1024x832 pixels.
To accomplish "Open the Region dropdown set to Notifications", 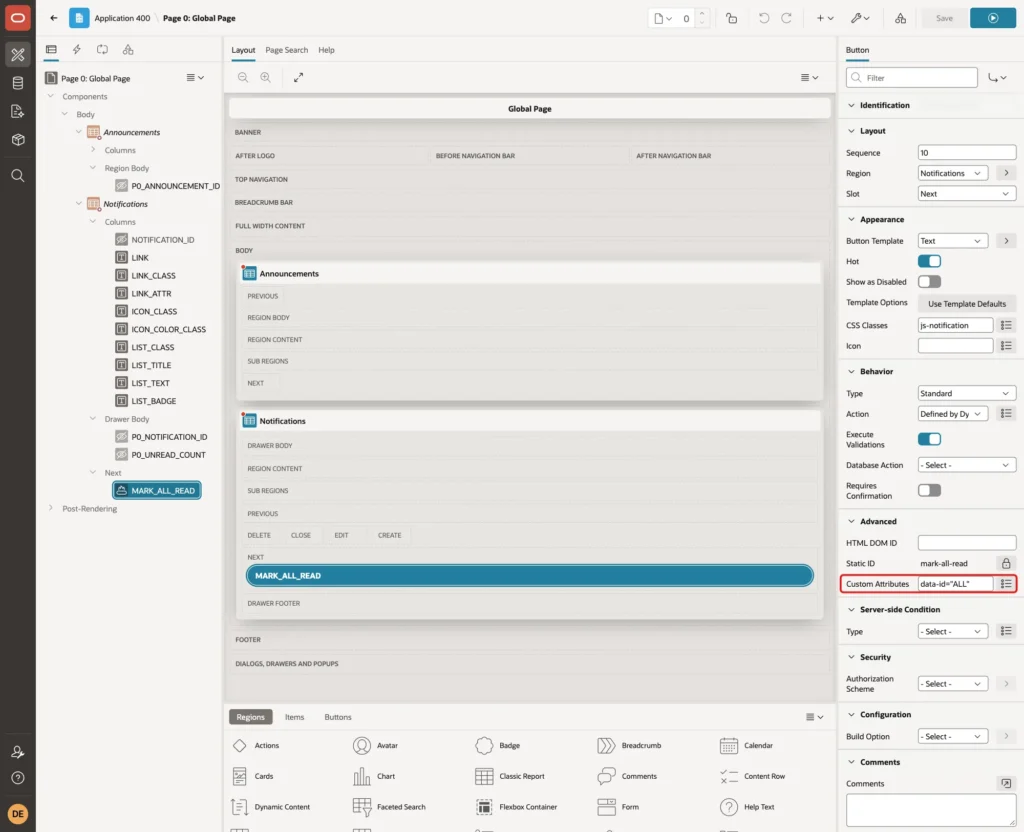I will coord(953,173).
